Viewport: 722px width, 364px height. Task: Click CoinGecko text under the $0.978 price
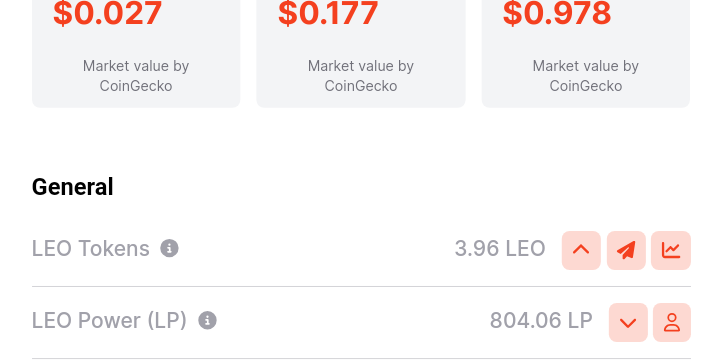point(586,86)
